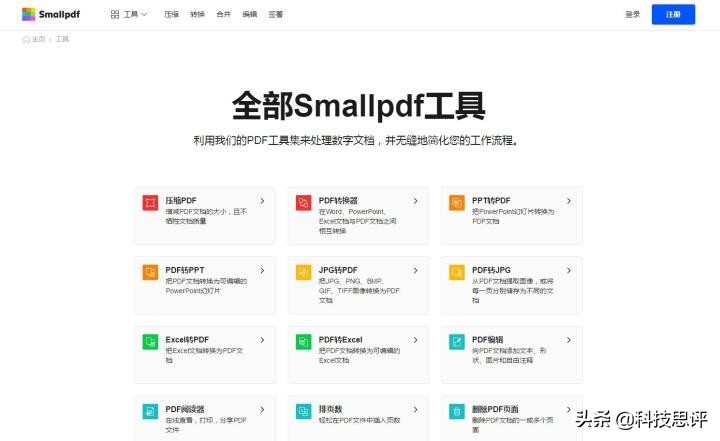
Task: Select the PDF转PPT title text
Action: coord(185,270)
